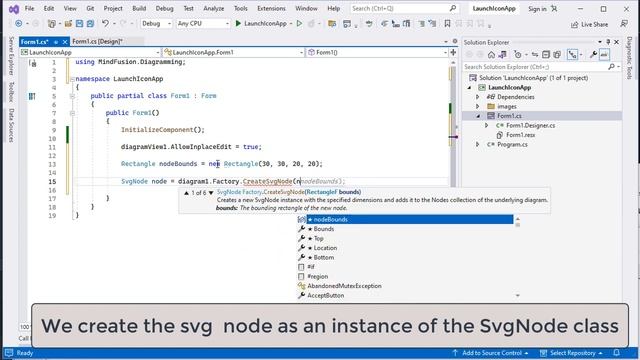Show next overload in signature help
Image resolution: width=640 pixels, height=360 pixels.
click(x=211, y=193)
